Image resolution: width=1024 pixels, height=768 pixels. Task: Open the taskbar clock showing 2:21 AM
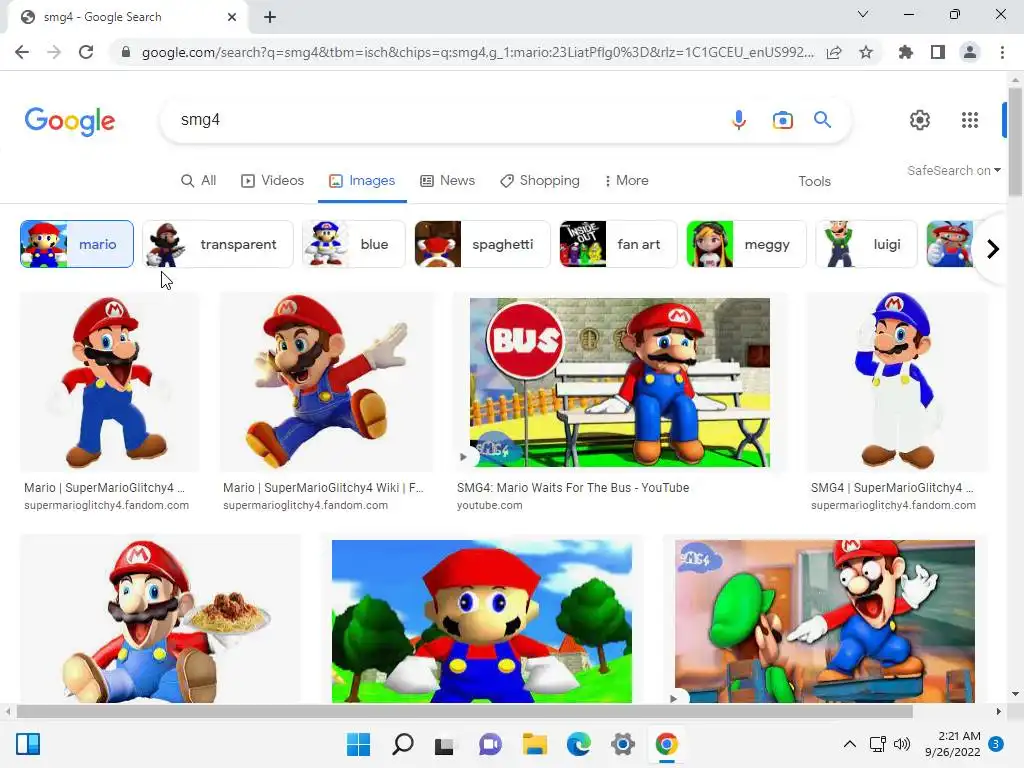953,744
